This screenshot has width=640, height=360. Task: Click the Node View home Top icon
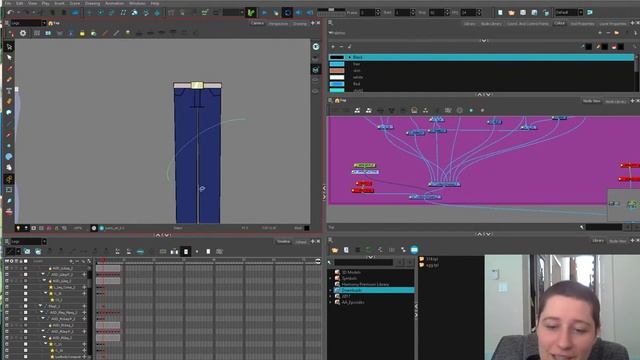tap(337, 100)
